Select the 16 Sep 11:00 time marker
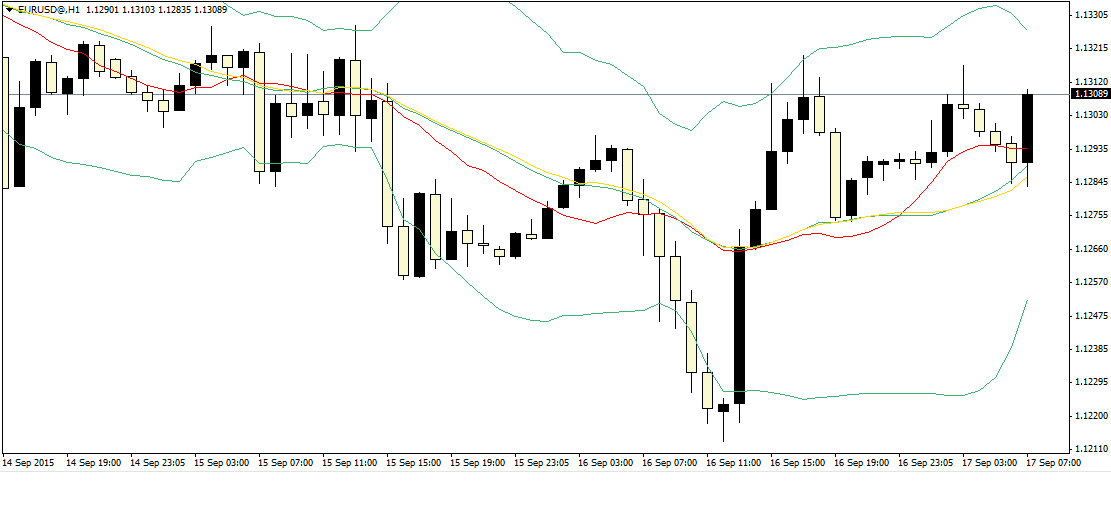This screenshot has height=530, width=1111. [x=733, y=464]
